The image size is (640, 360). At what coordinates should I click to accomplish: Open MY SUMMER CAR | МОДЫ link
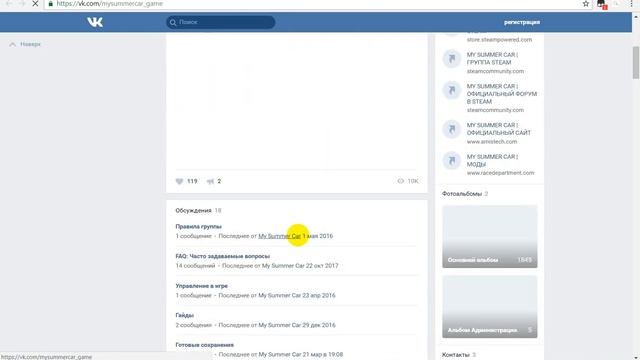tap(492, 160)
